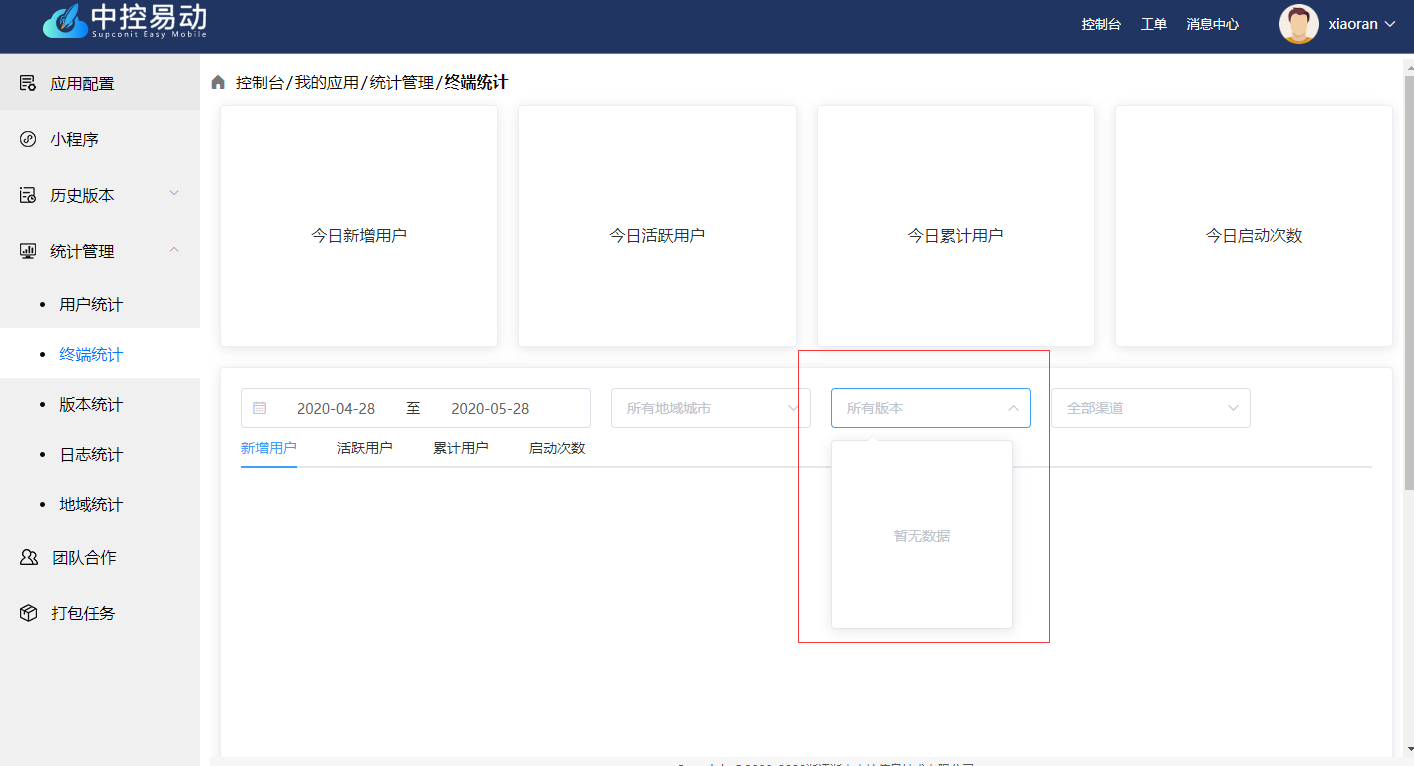Viewport: 1414px width, 766px height.
Task: Switch to the 累计用户 tab
Action: 461,448
